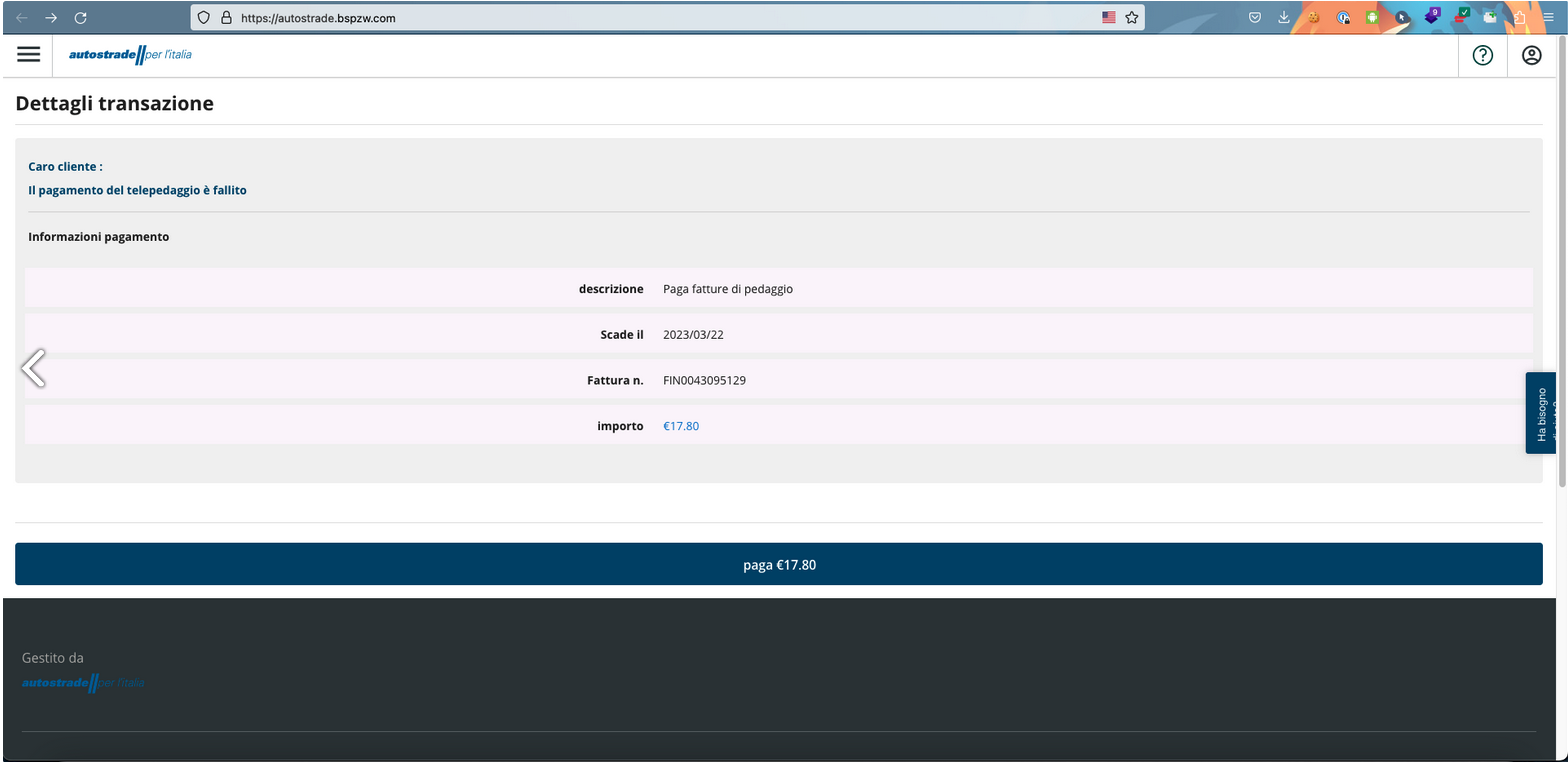Screen dimensions: 1568x762
Task: Click the cookie extension icon
Action: pos(1314,17)
